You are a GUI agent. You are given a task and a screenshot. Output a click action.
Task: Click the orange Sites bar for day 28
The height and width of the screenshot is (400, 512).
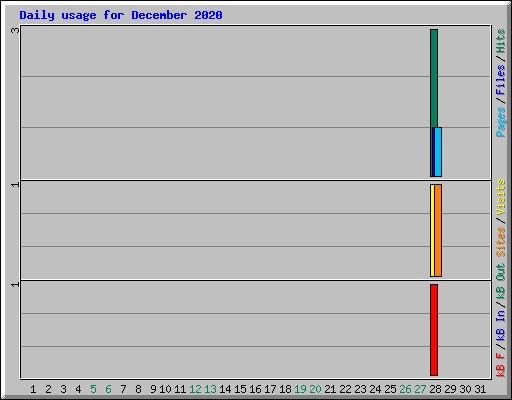click(438, 230)
